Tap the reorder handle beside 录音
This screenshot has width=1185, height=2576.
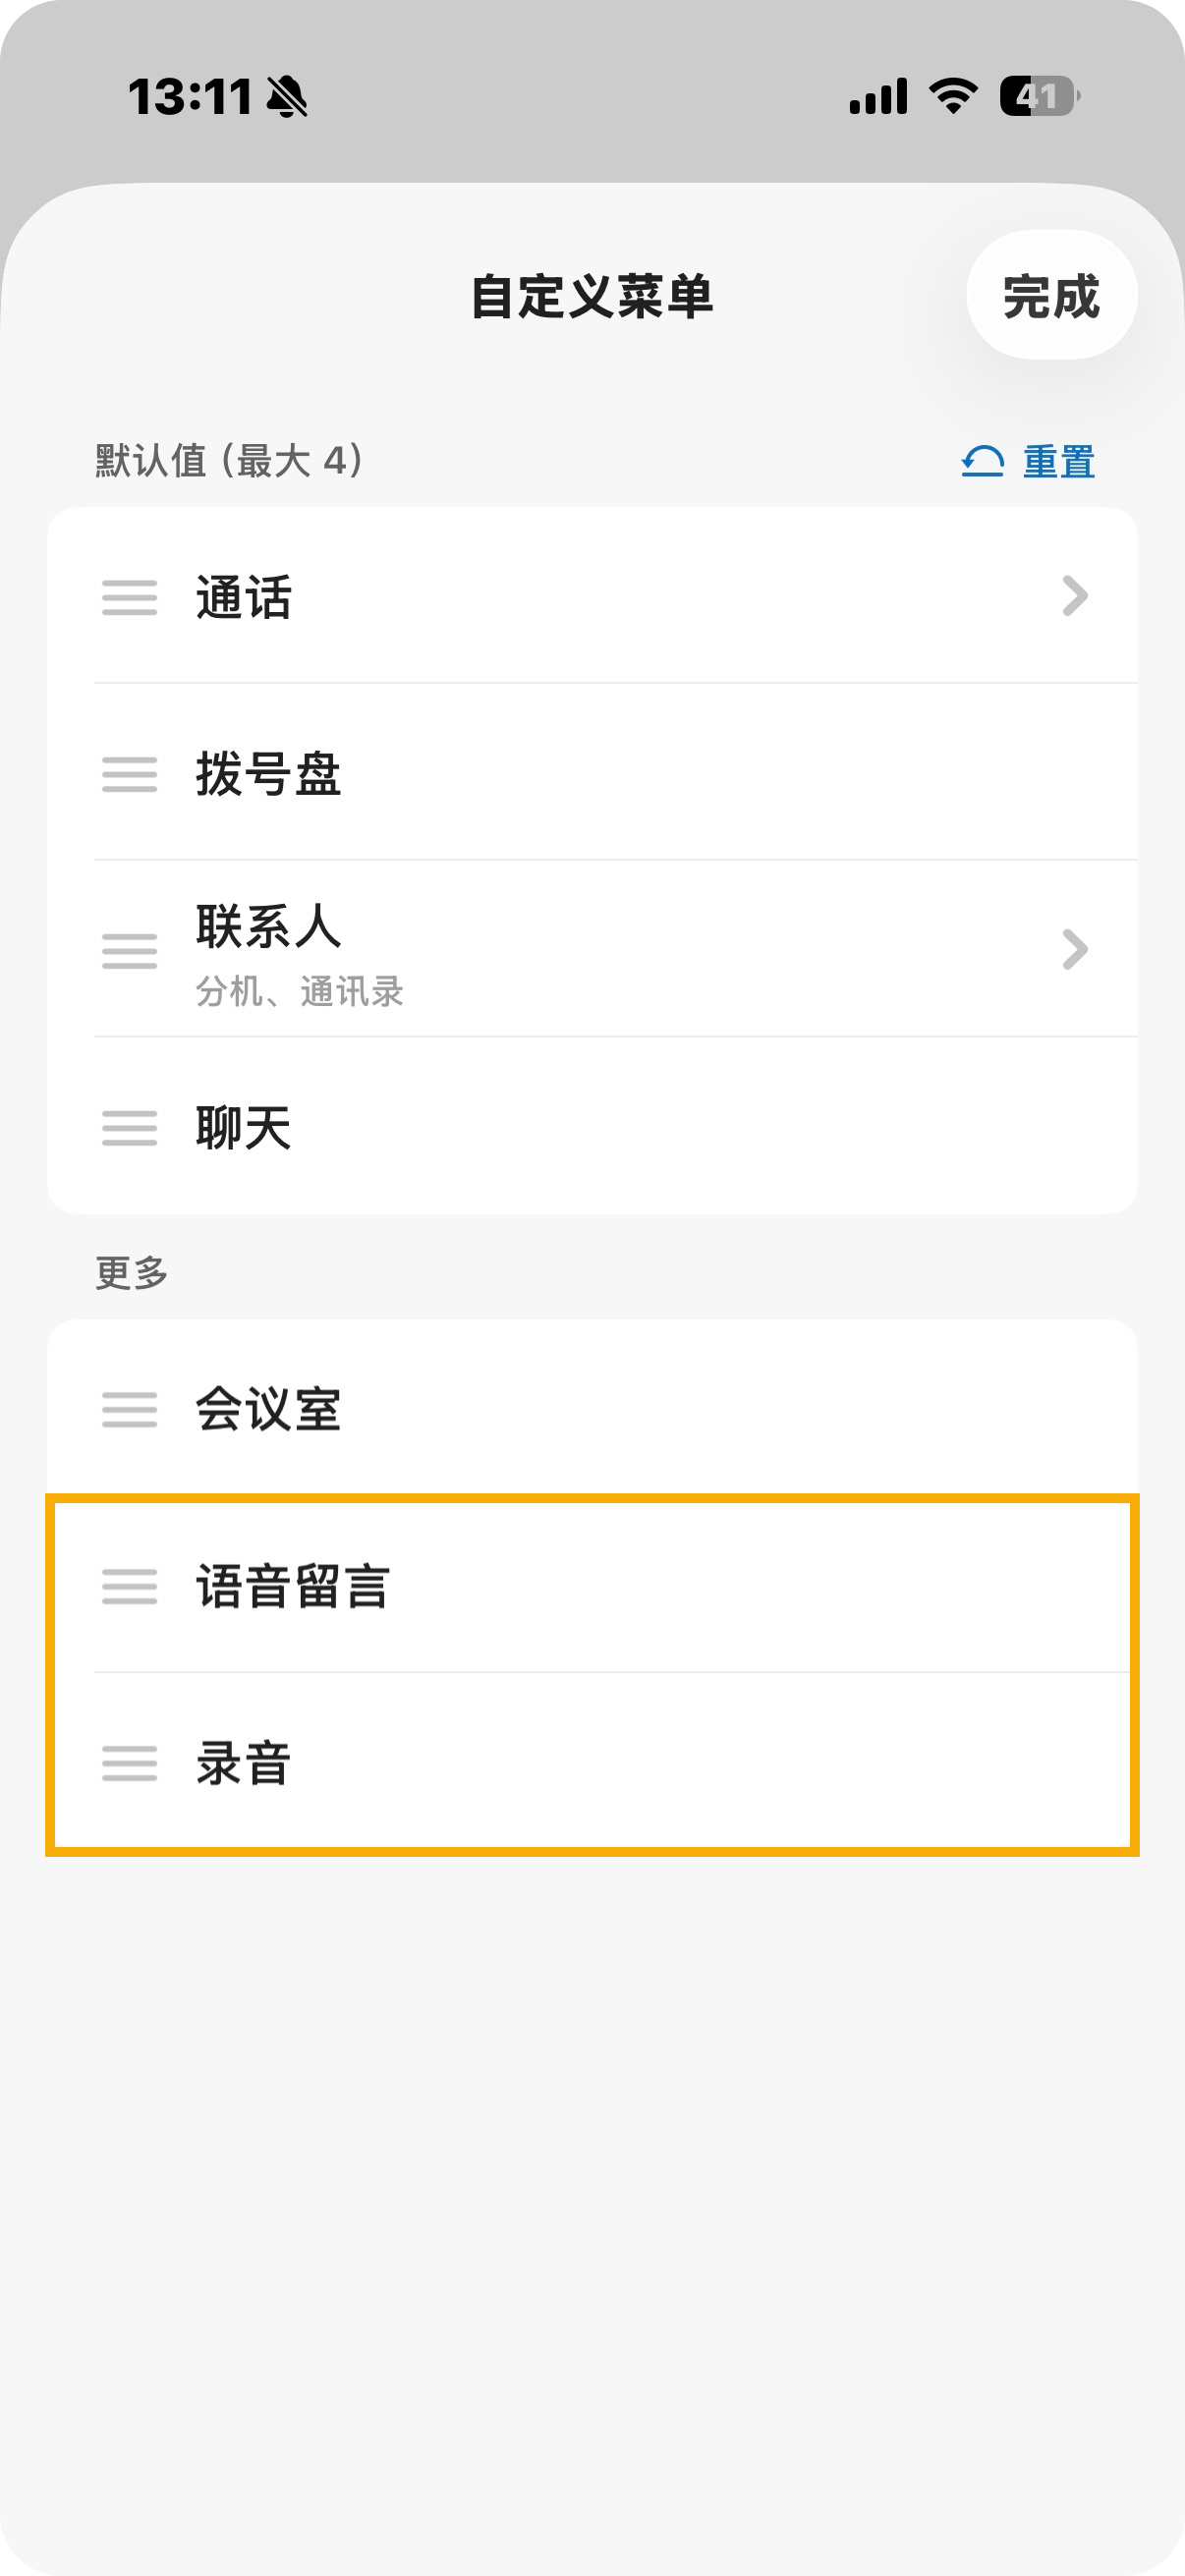[130, 1762]
